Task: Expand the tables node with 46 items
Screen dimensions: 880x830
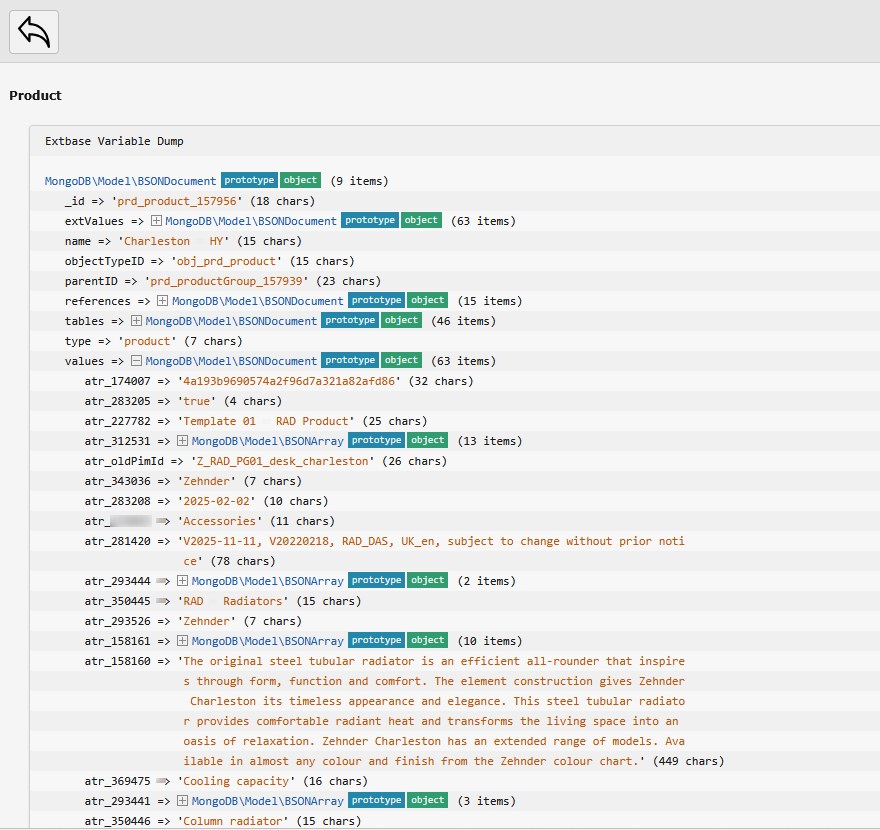Action: (137, 321)
